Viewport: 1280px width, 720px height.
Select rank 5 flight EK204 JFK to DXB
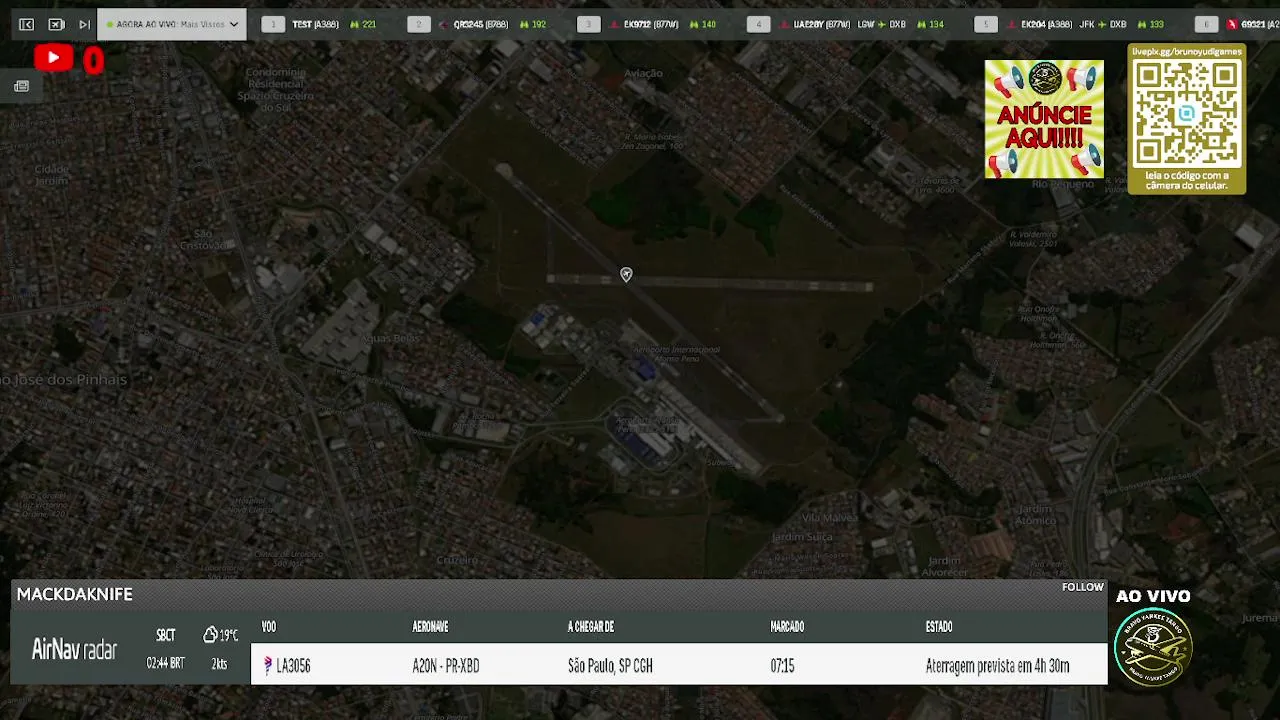pos(1075,24)
